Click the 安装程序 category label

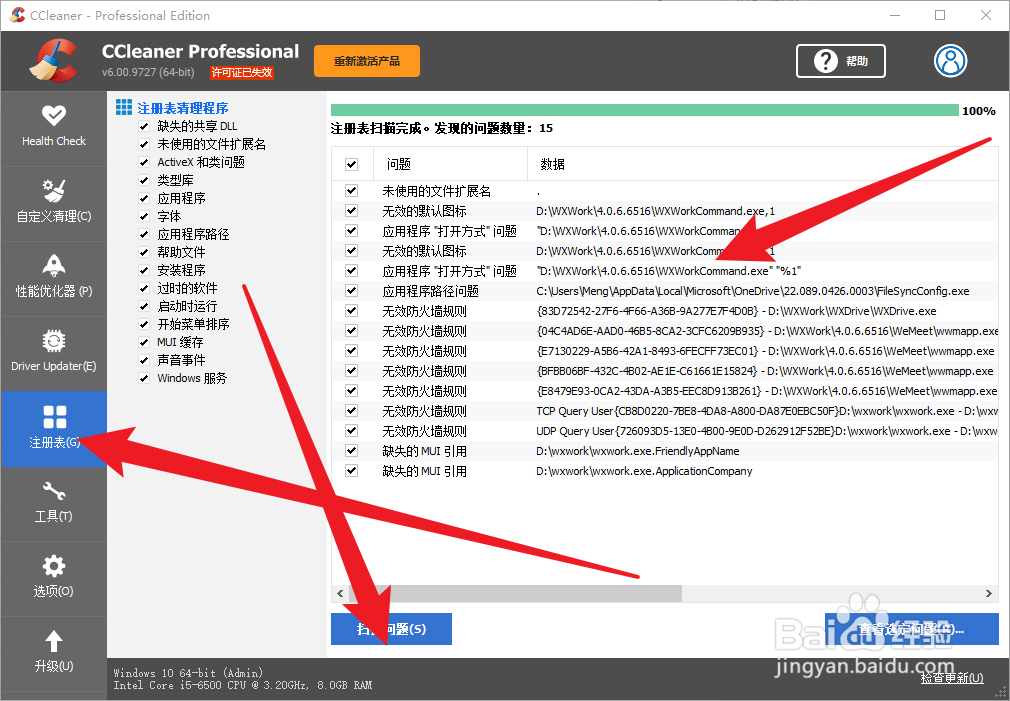click(x=181, y=271)
